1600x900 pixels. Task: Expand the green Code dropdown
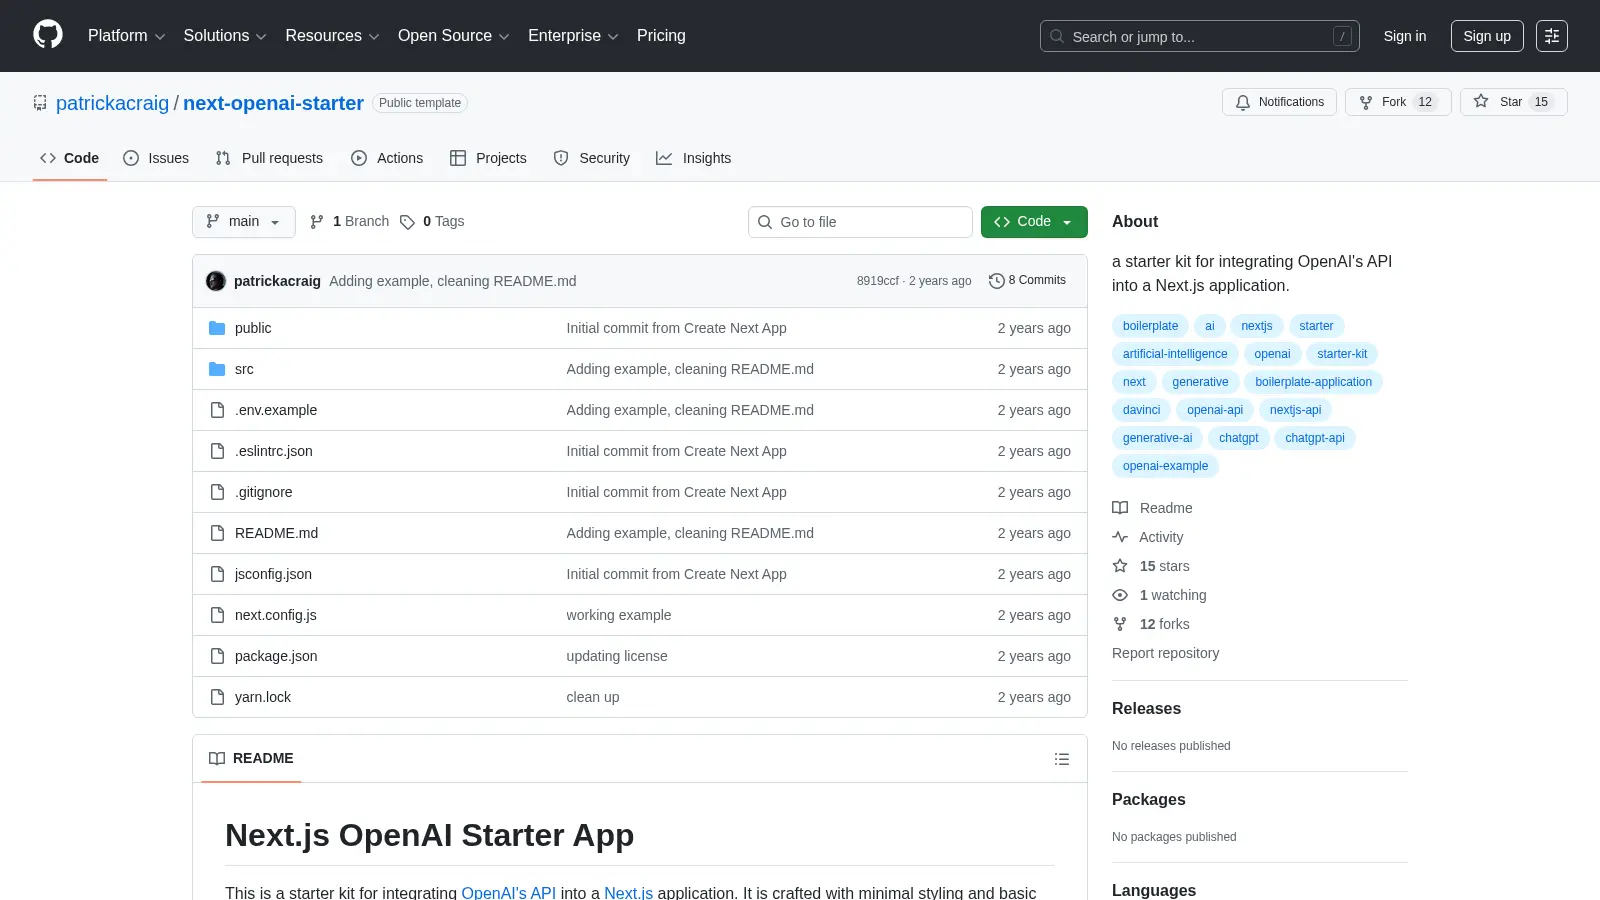pyautogui.click(x=1034, y=222)
